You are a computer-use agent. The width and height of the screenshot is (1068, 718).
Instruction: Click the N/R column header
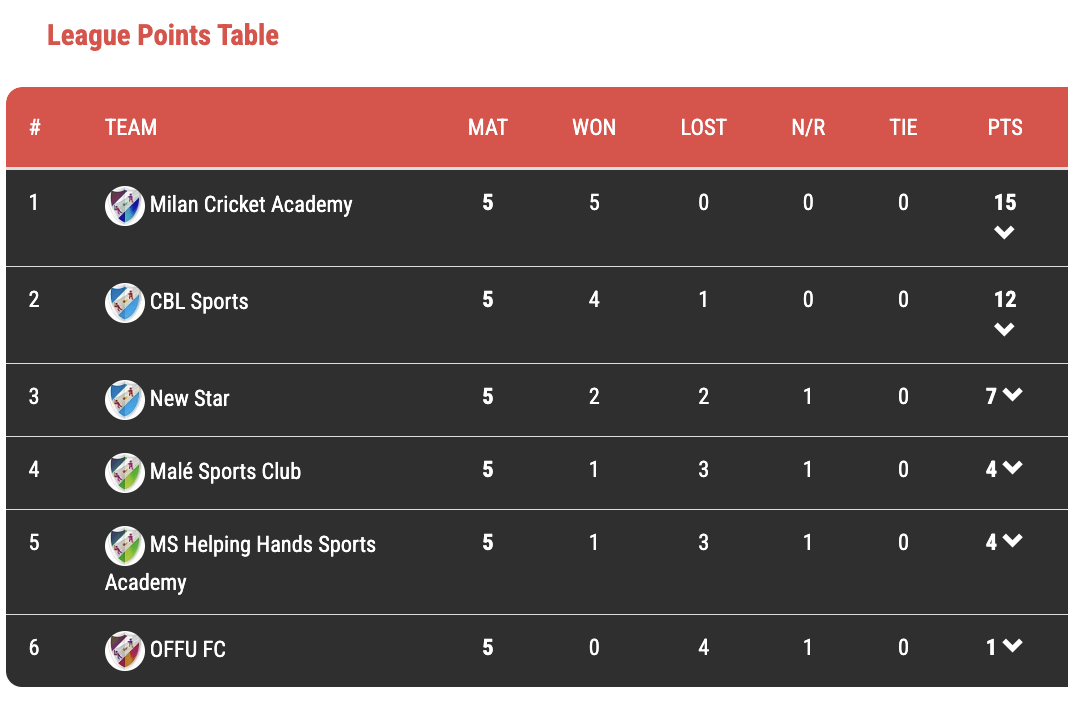[x=808, y=128]
